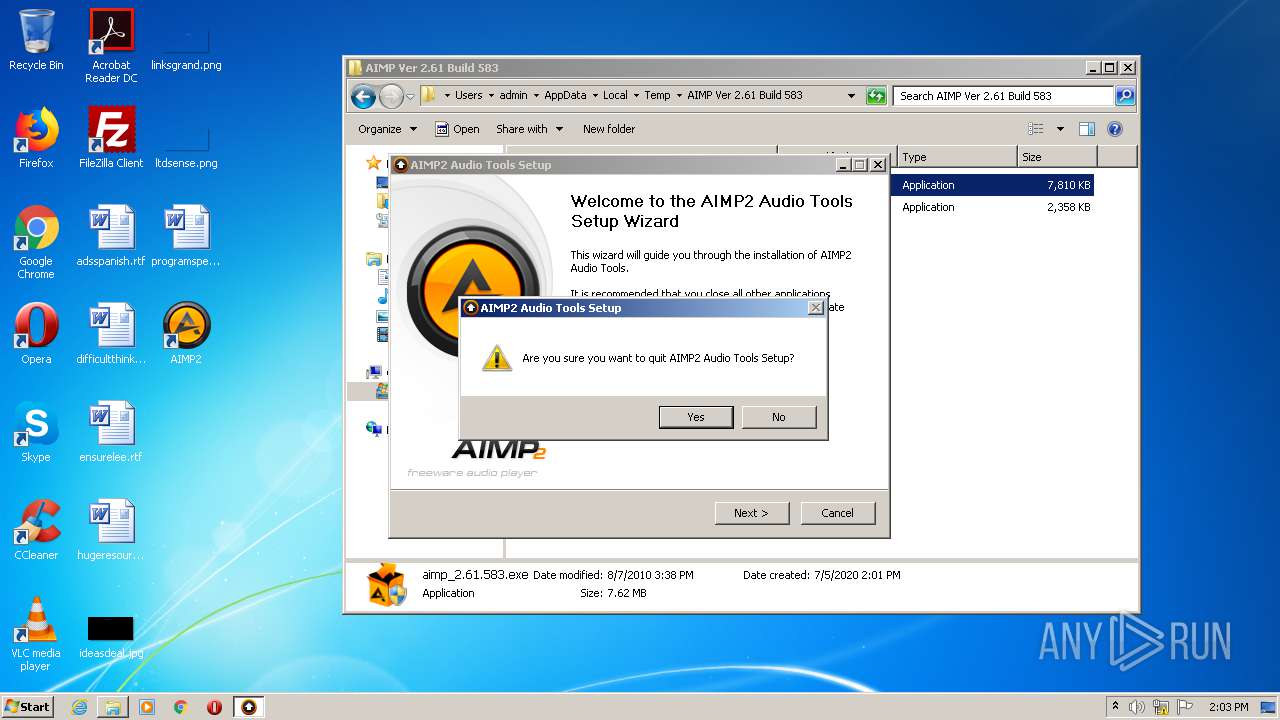Click Temp in the address breadcrumb
Viewport: 1280px width, 720px height.
pyautogui.click(x=657, y=96)
